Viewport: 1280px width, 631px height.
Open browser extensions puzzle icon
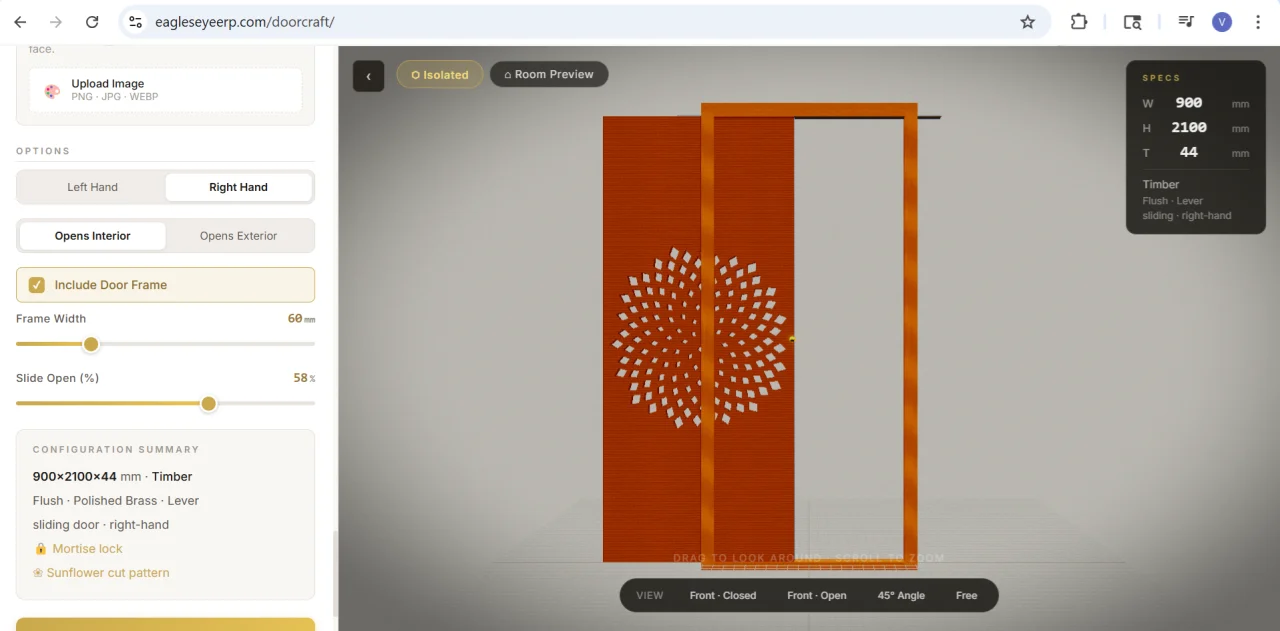coord(1079,22)
